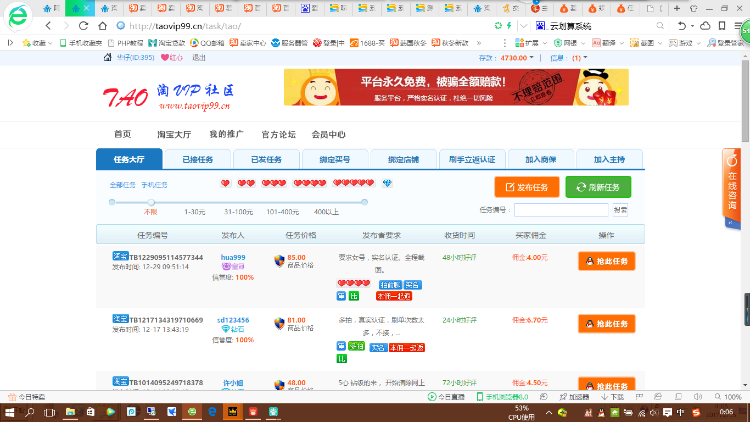Filter tasks by the three hearts level
The height and width of the screenshot is (422, 750).
coord(274,183)
